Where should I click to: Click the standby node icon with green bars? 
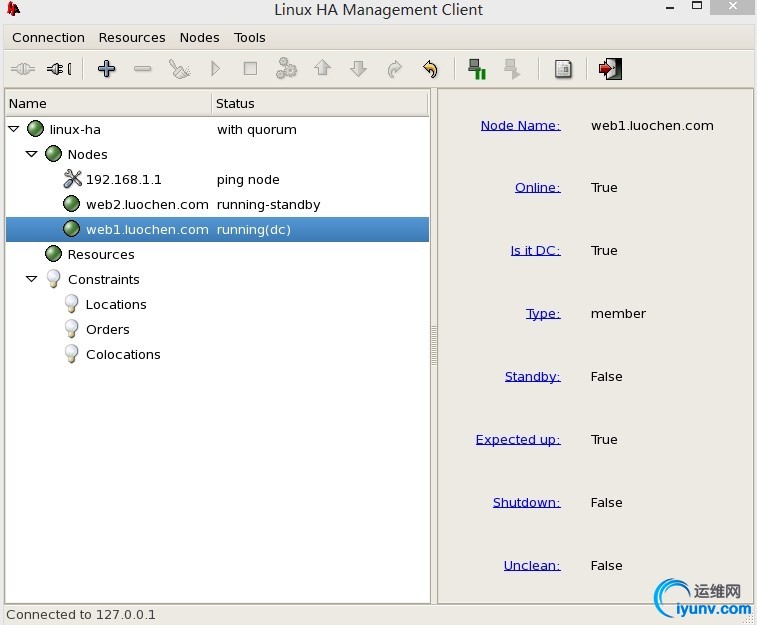pyautogui.click(x=477, y=69)
